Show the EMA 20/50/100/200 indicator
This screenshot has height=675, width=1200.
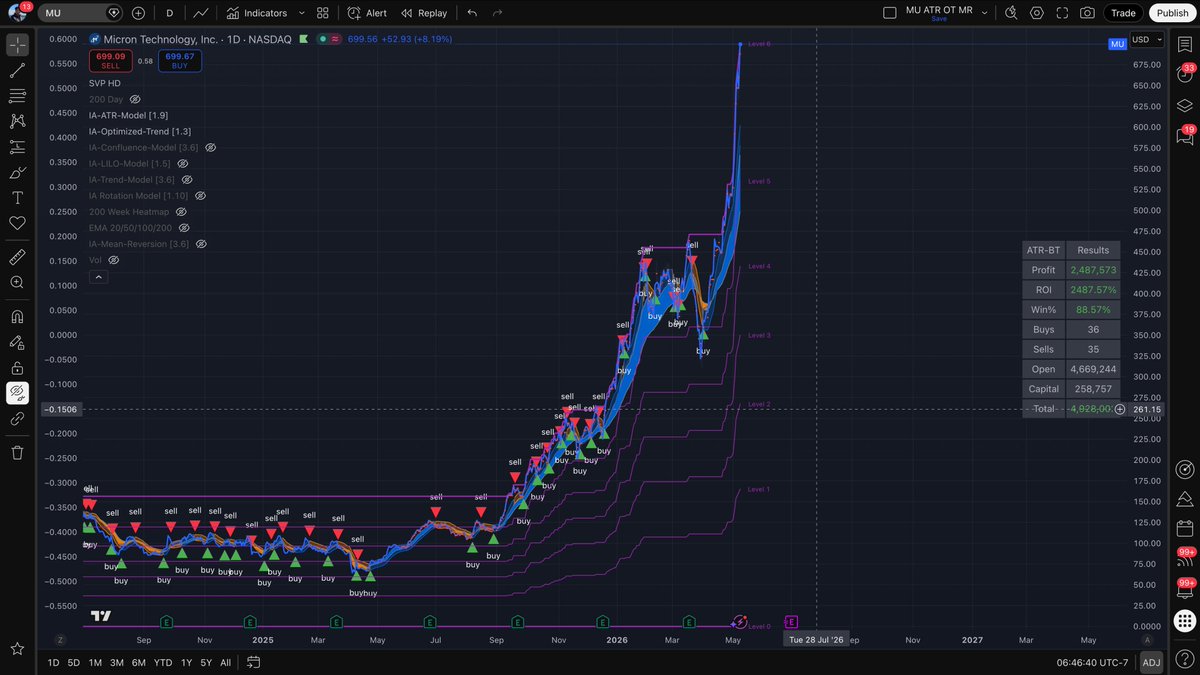coord(183,228)
